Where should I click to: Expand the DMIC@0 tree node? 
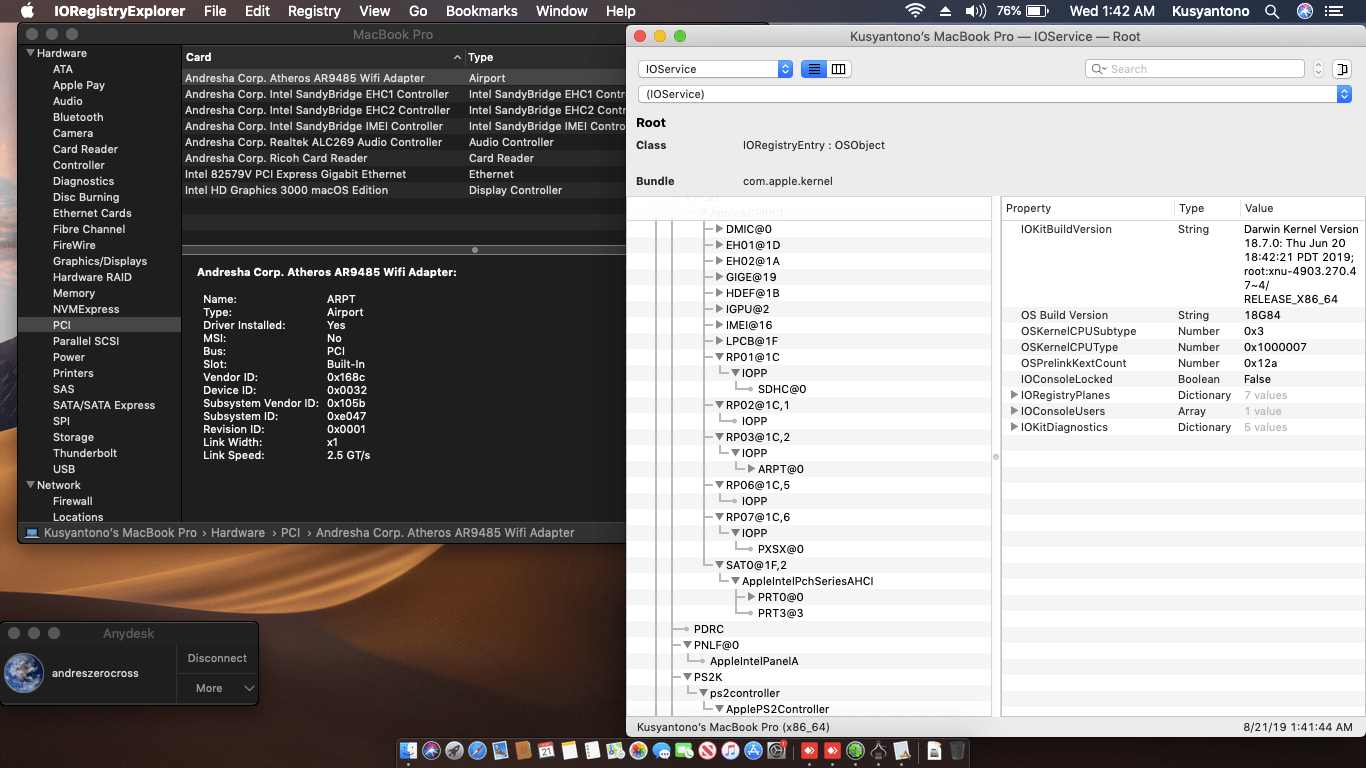(x=719, y=229)
